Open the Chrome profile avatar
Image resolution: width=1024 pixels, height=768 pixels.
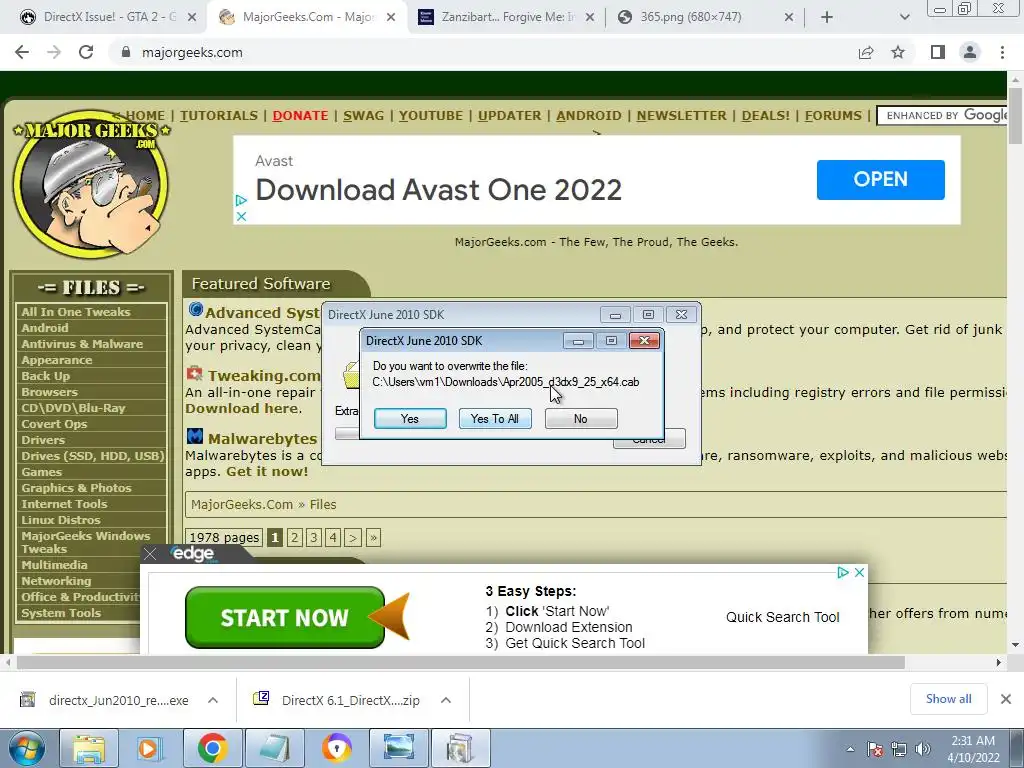(x=970, y=52)
